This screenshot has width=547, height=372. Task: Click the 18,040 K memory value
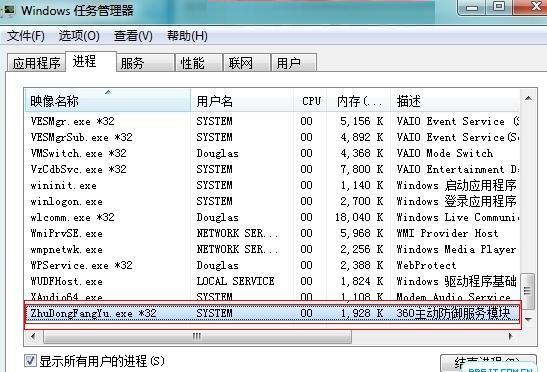click(359, 217)
